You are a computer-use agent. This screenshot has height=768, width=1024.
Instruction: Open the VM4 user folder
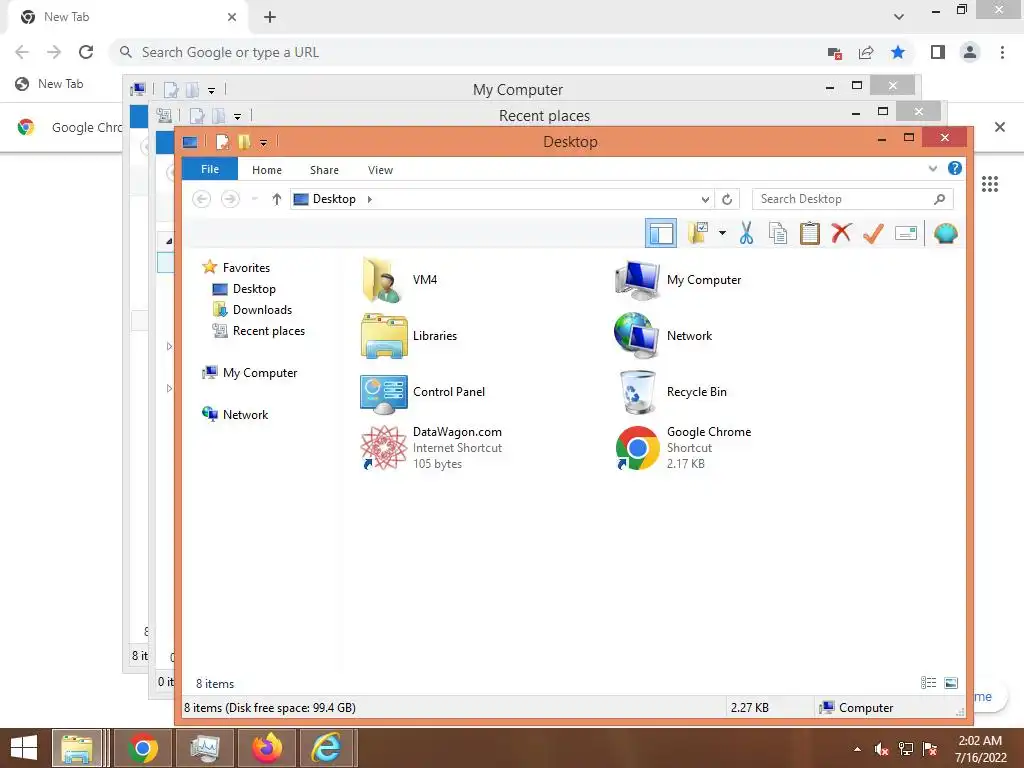pyautogui.click(x=381, y=280)
